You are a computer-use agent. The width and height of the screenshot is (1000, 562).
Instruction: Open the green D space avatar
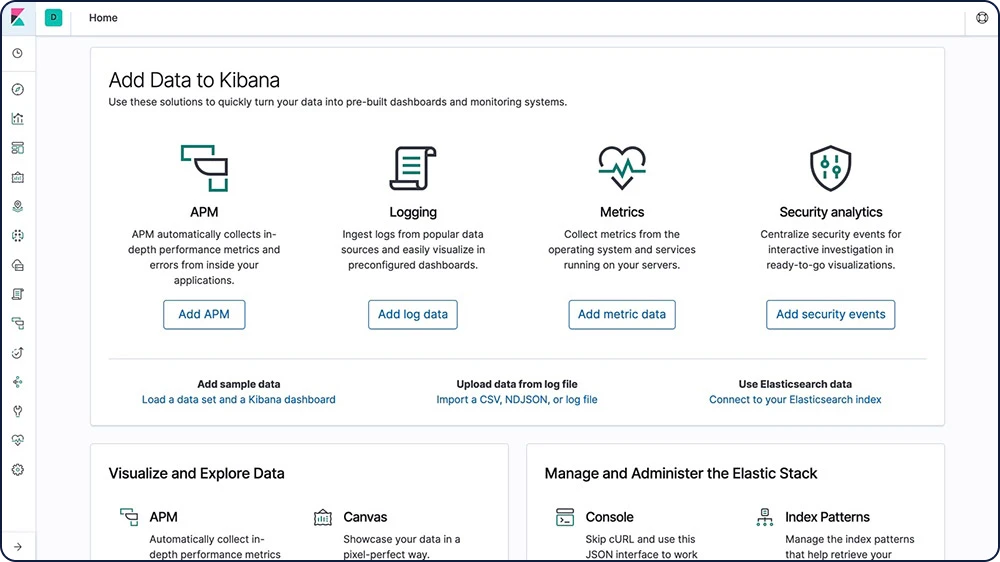pos(54,18)
